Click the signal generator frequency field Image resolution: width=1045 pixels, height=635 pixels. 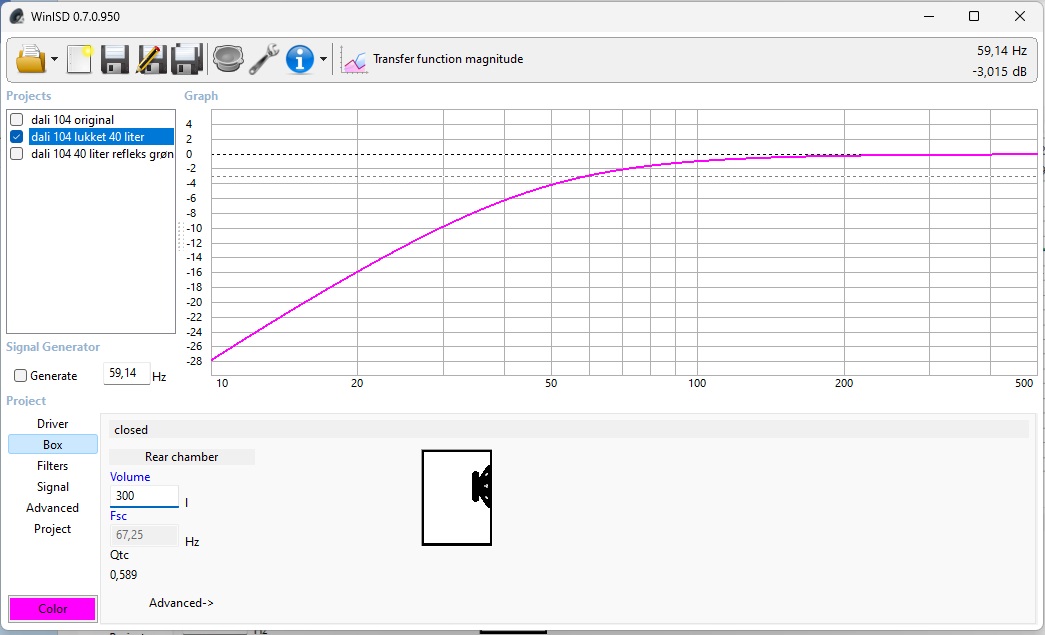coord(126,374)
